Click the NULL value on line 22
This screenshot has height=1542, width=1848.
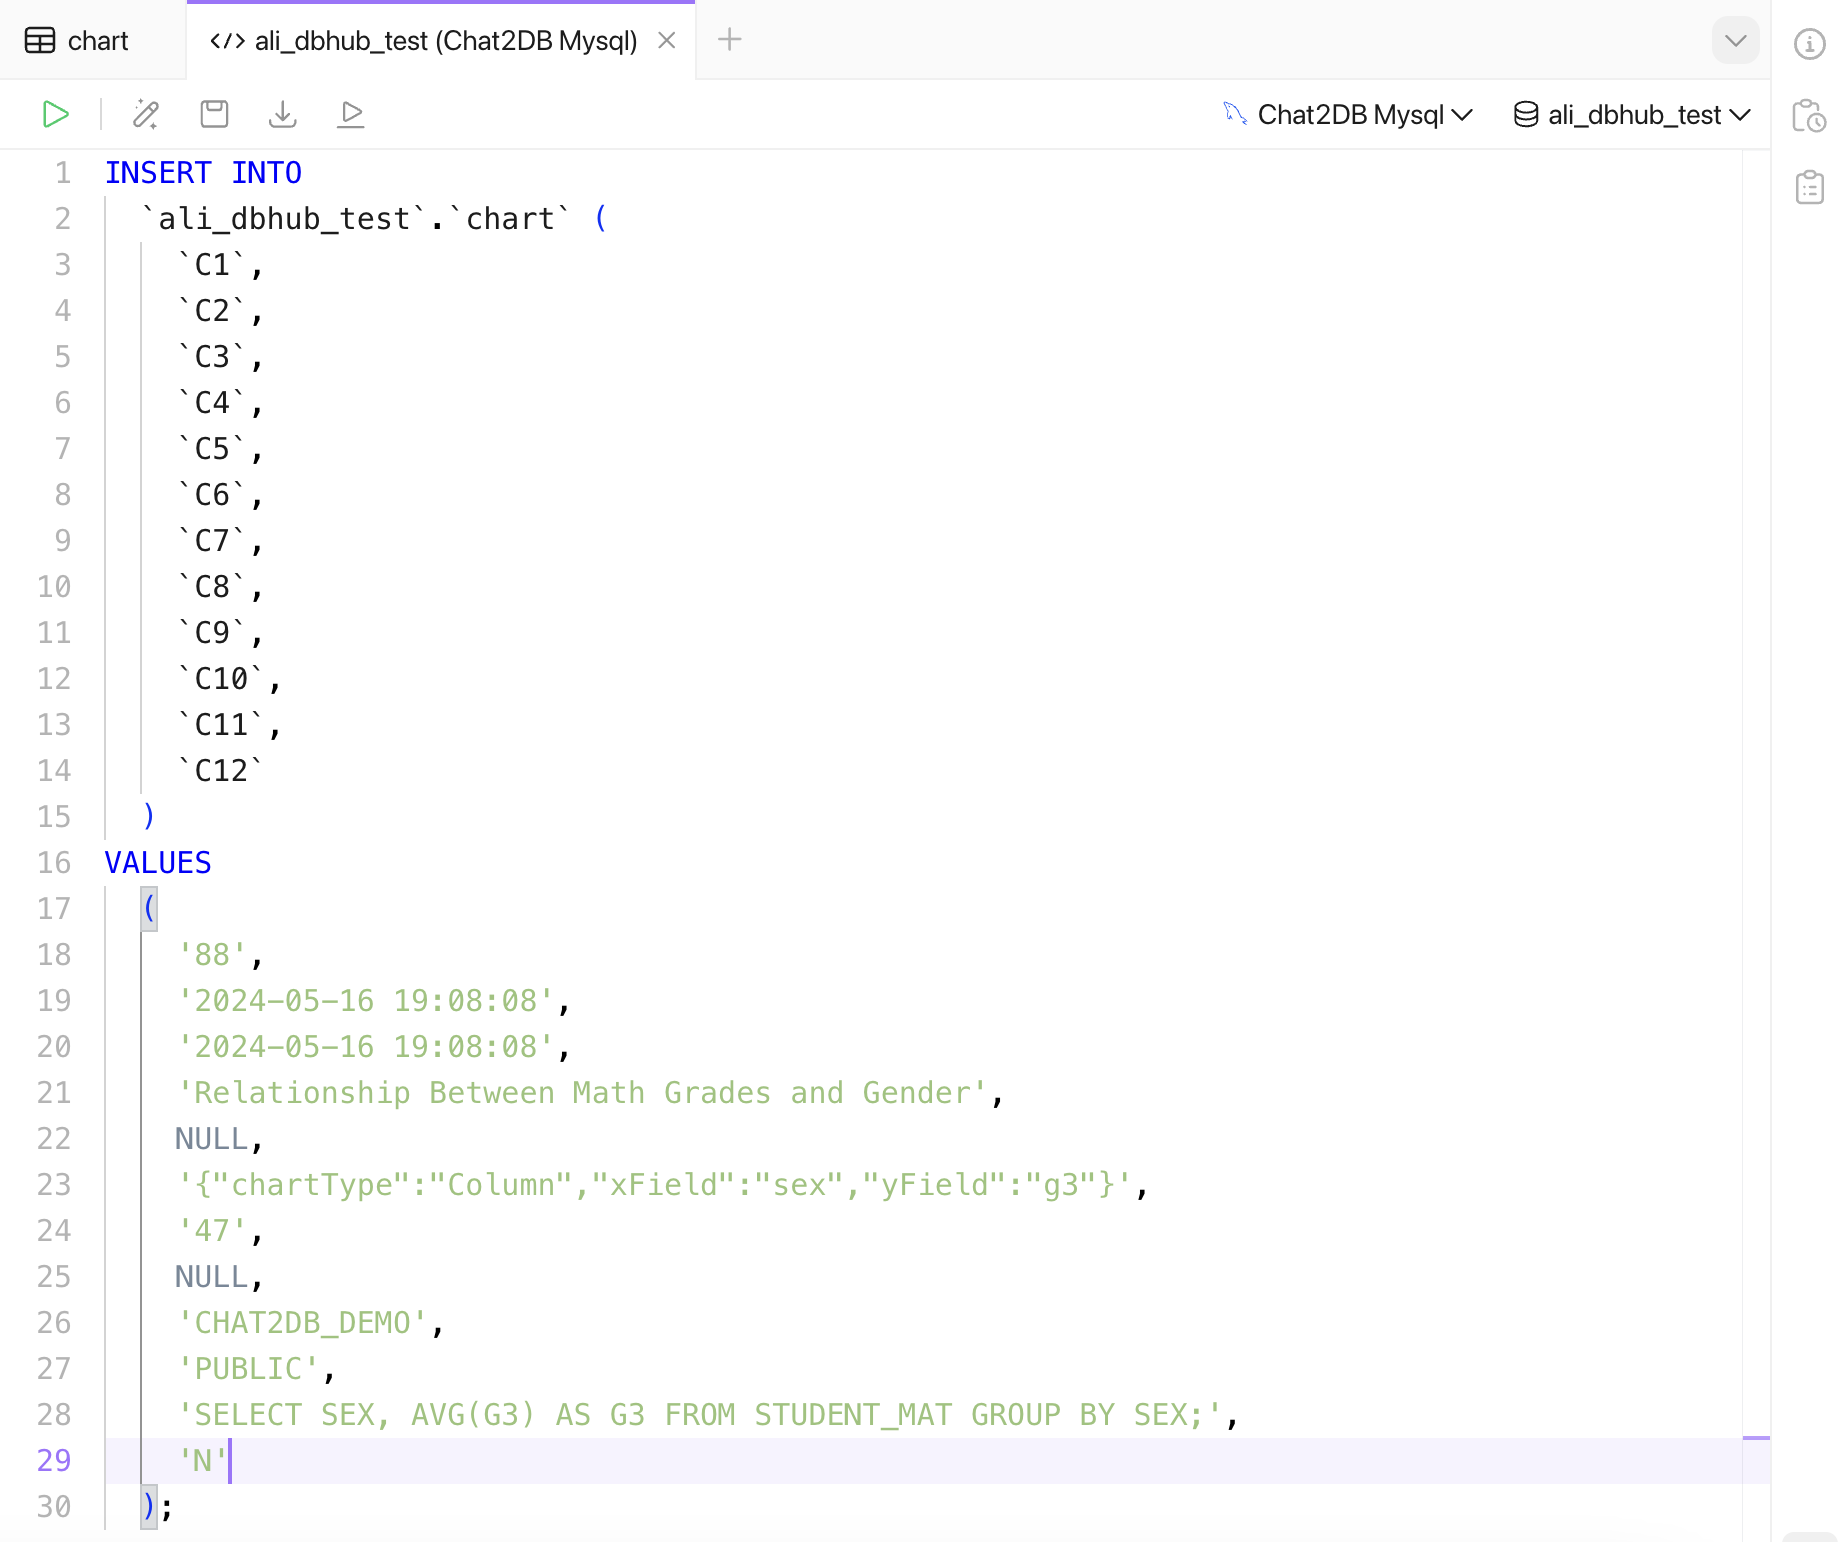pyautogui.click(x=212, y=1139)
